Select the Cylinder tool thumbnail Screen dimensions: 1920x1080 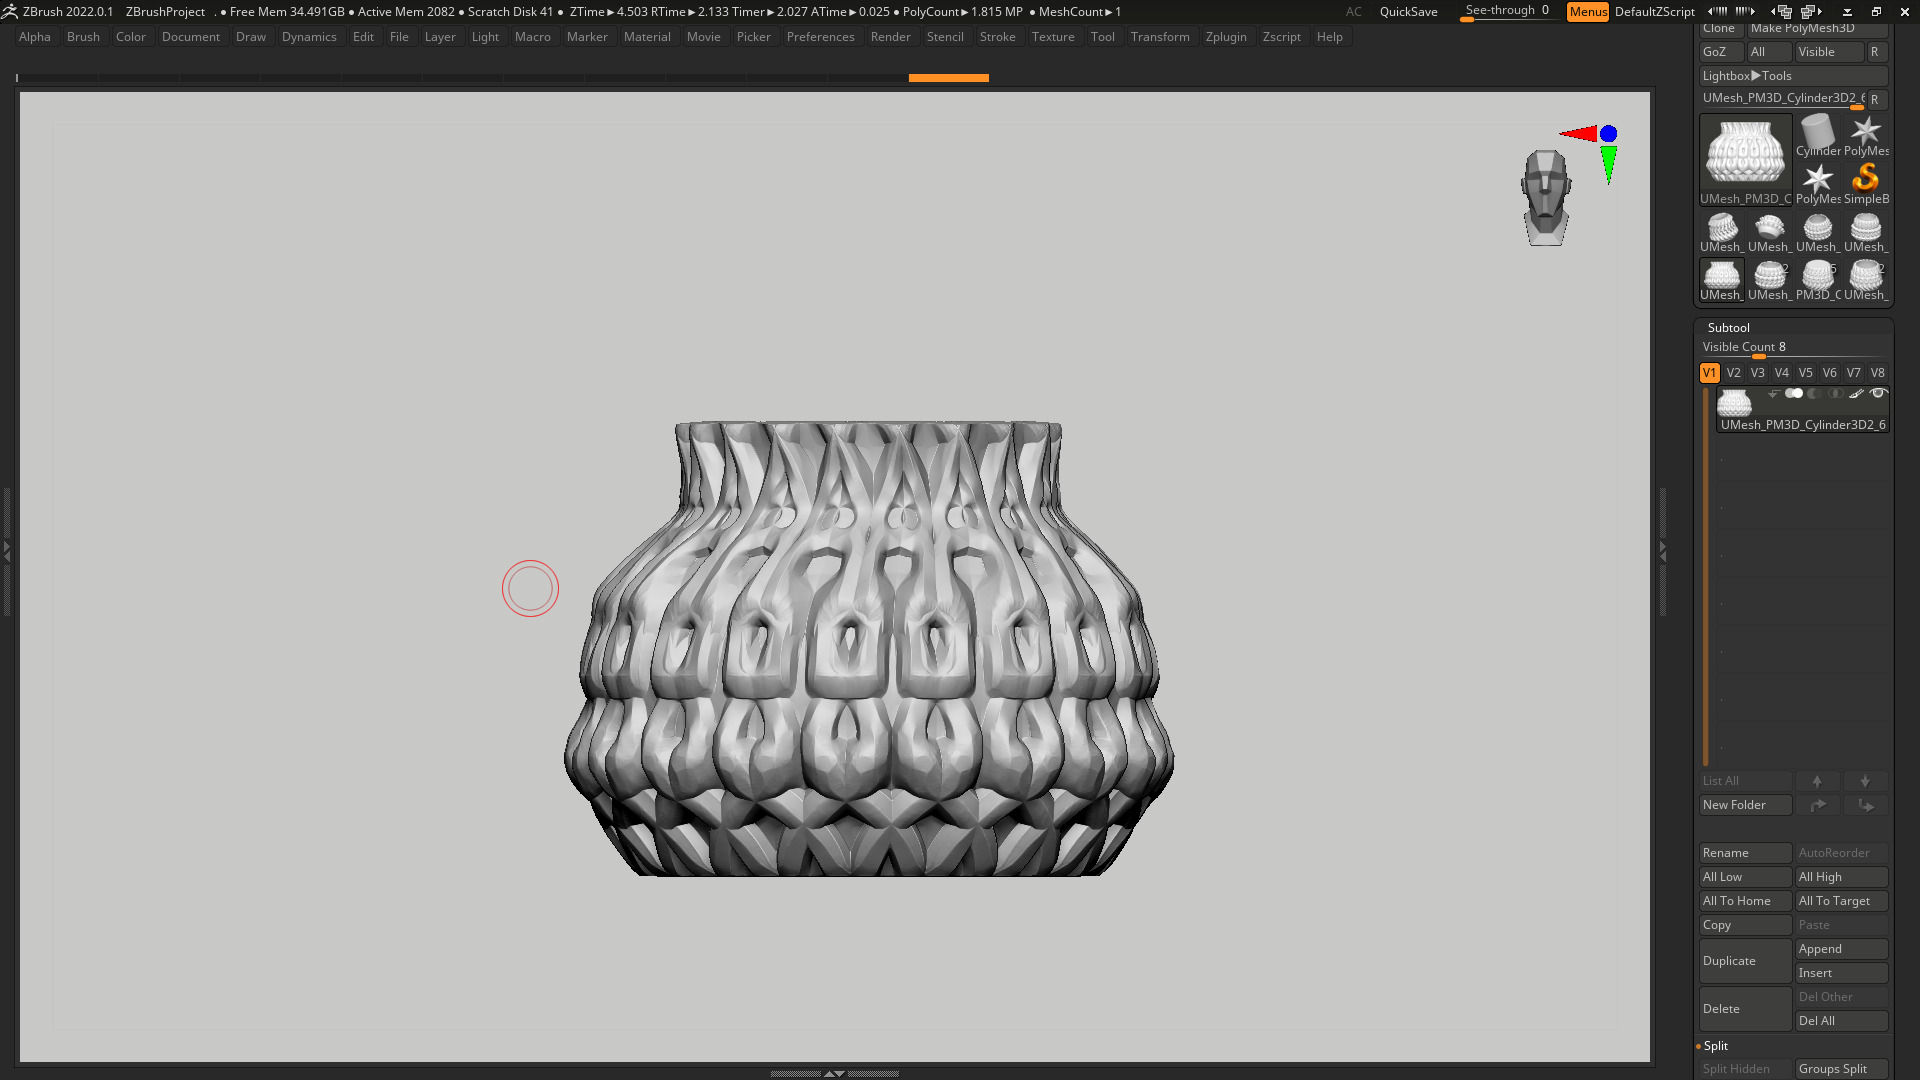pos(1817,135)
